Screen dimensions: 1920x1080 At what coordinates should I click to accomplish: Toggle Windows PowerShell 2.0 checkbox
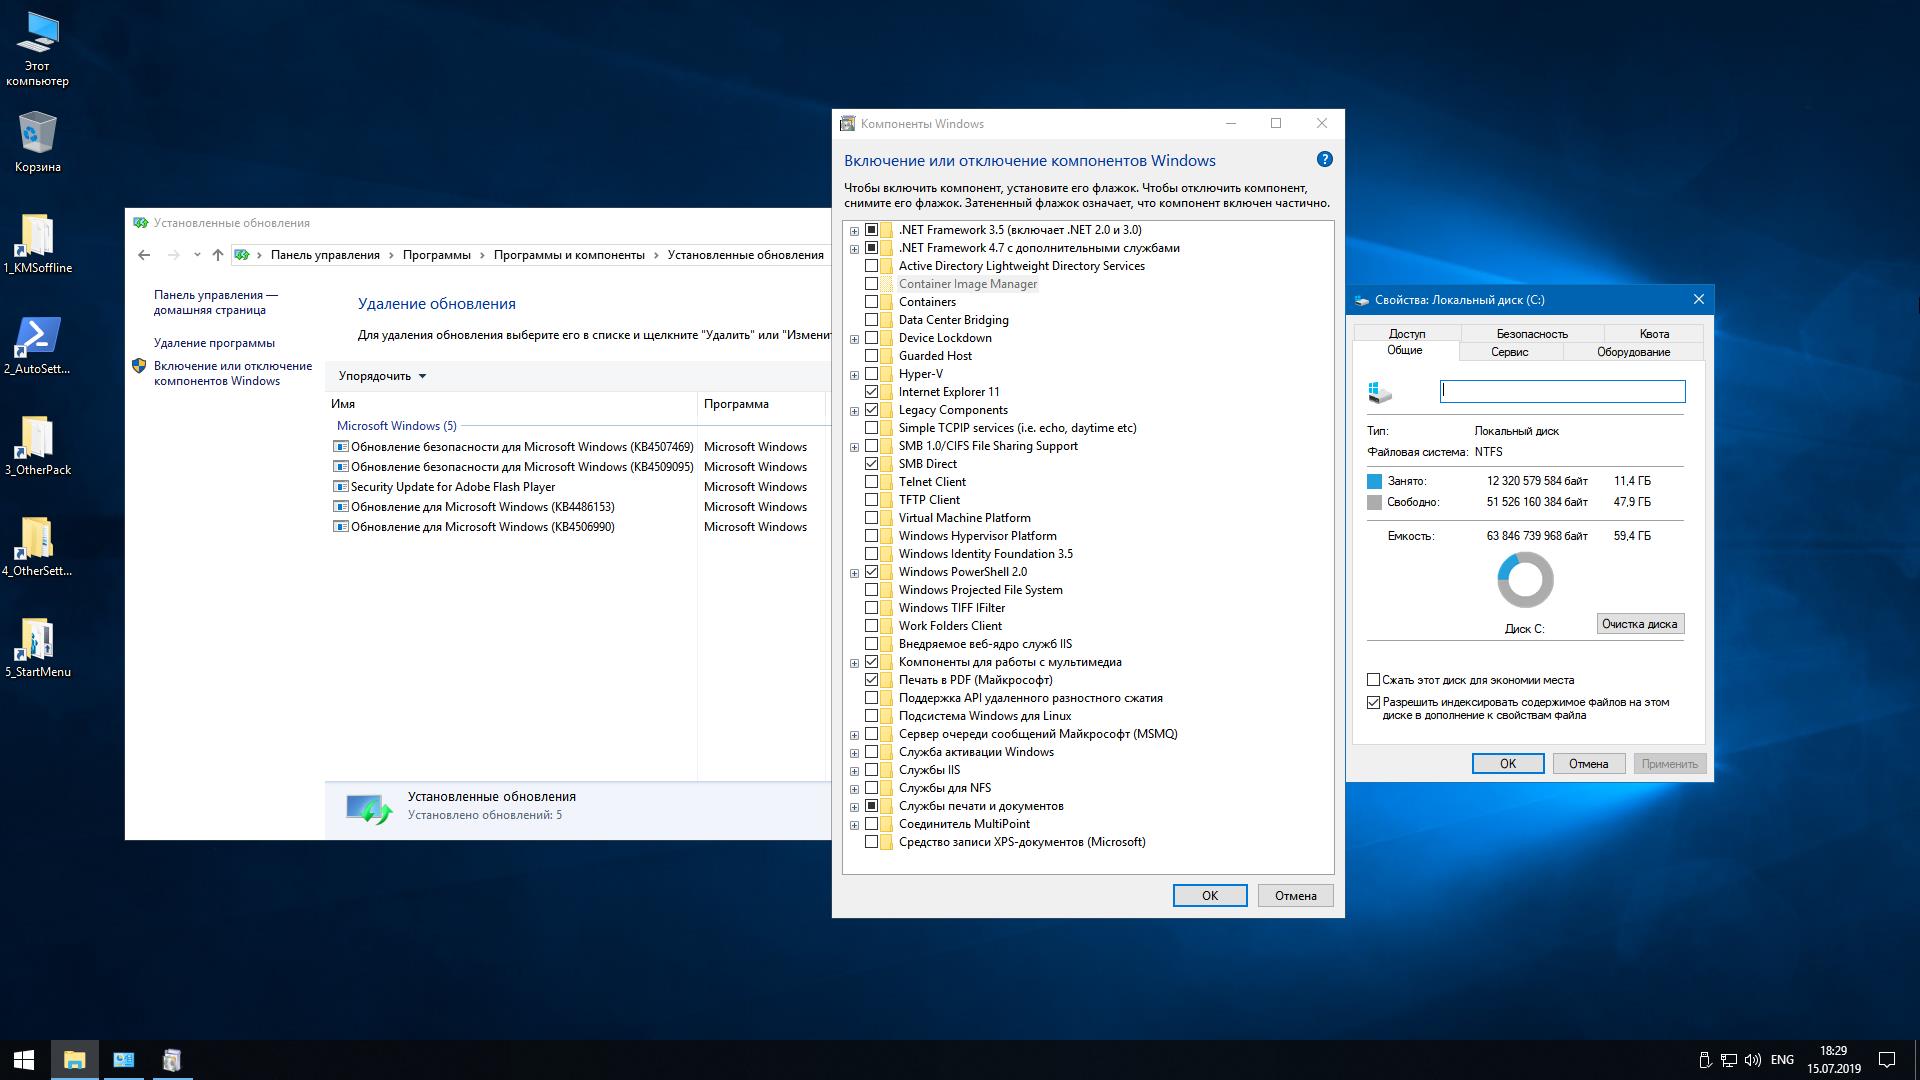click(x=872, y=571)
